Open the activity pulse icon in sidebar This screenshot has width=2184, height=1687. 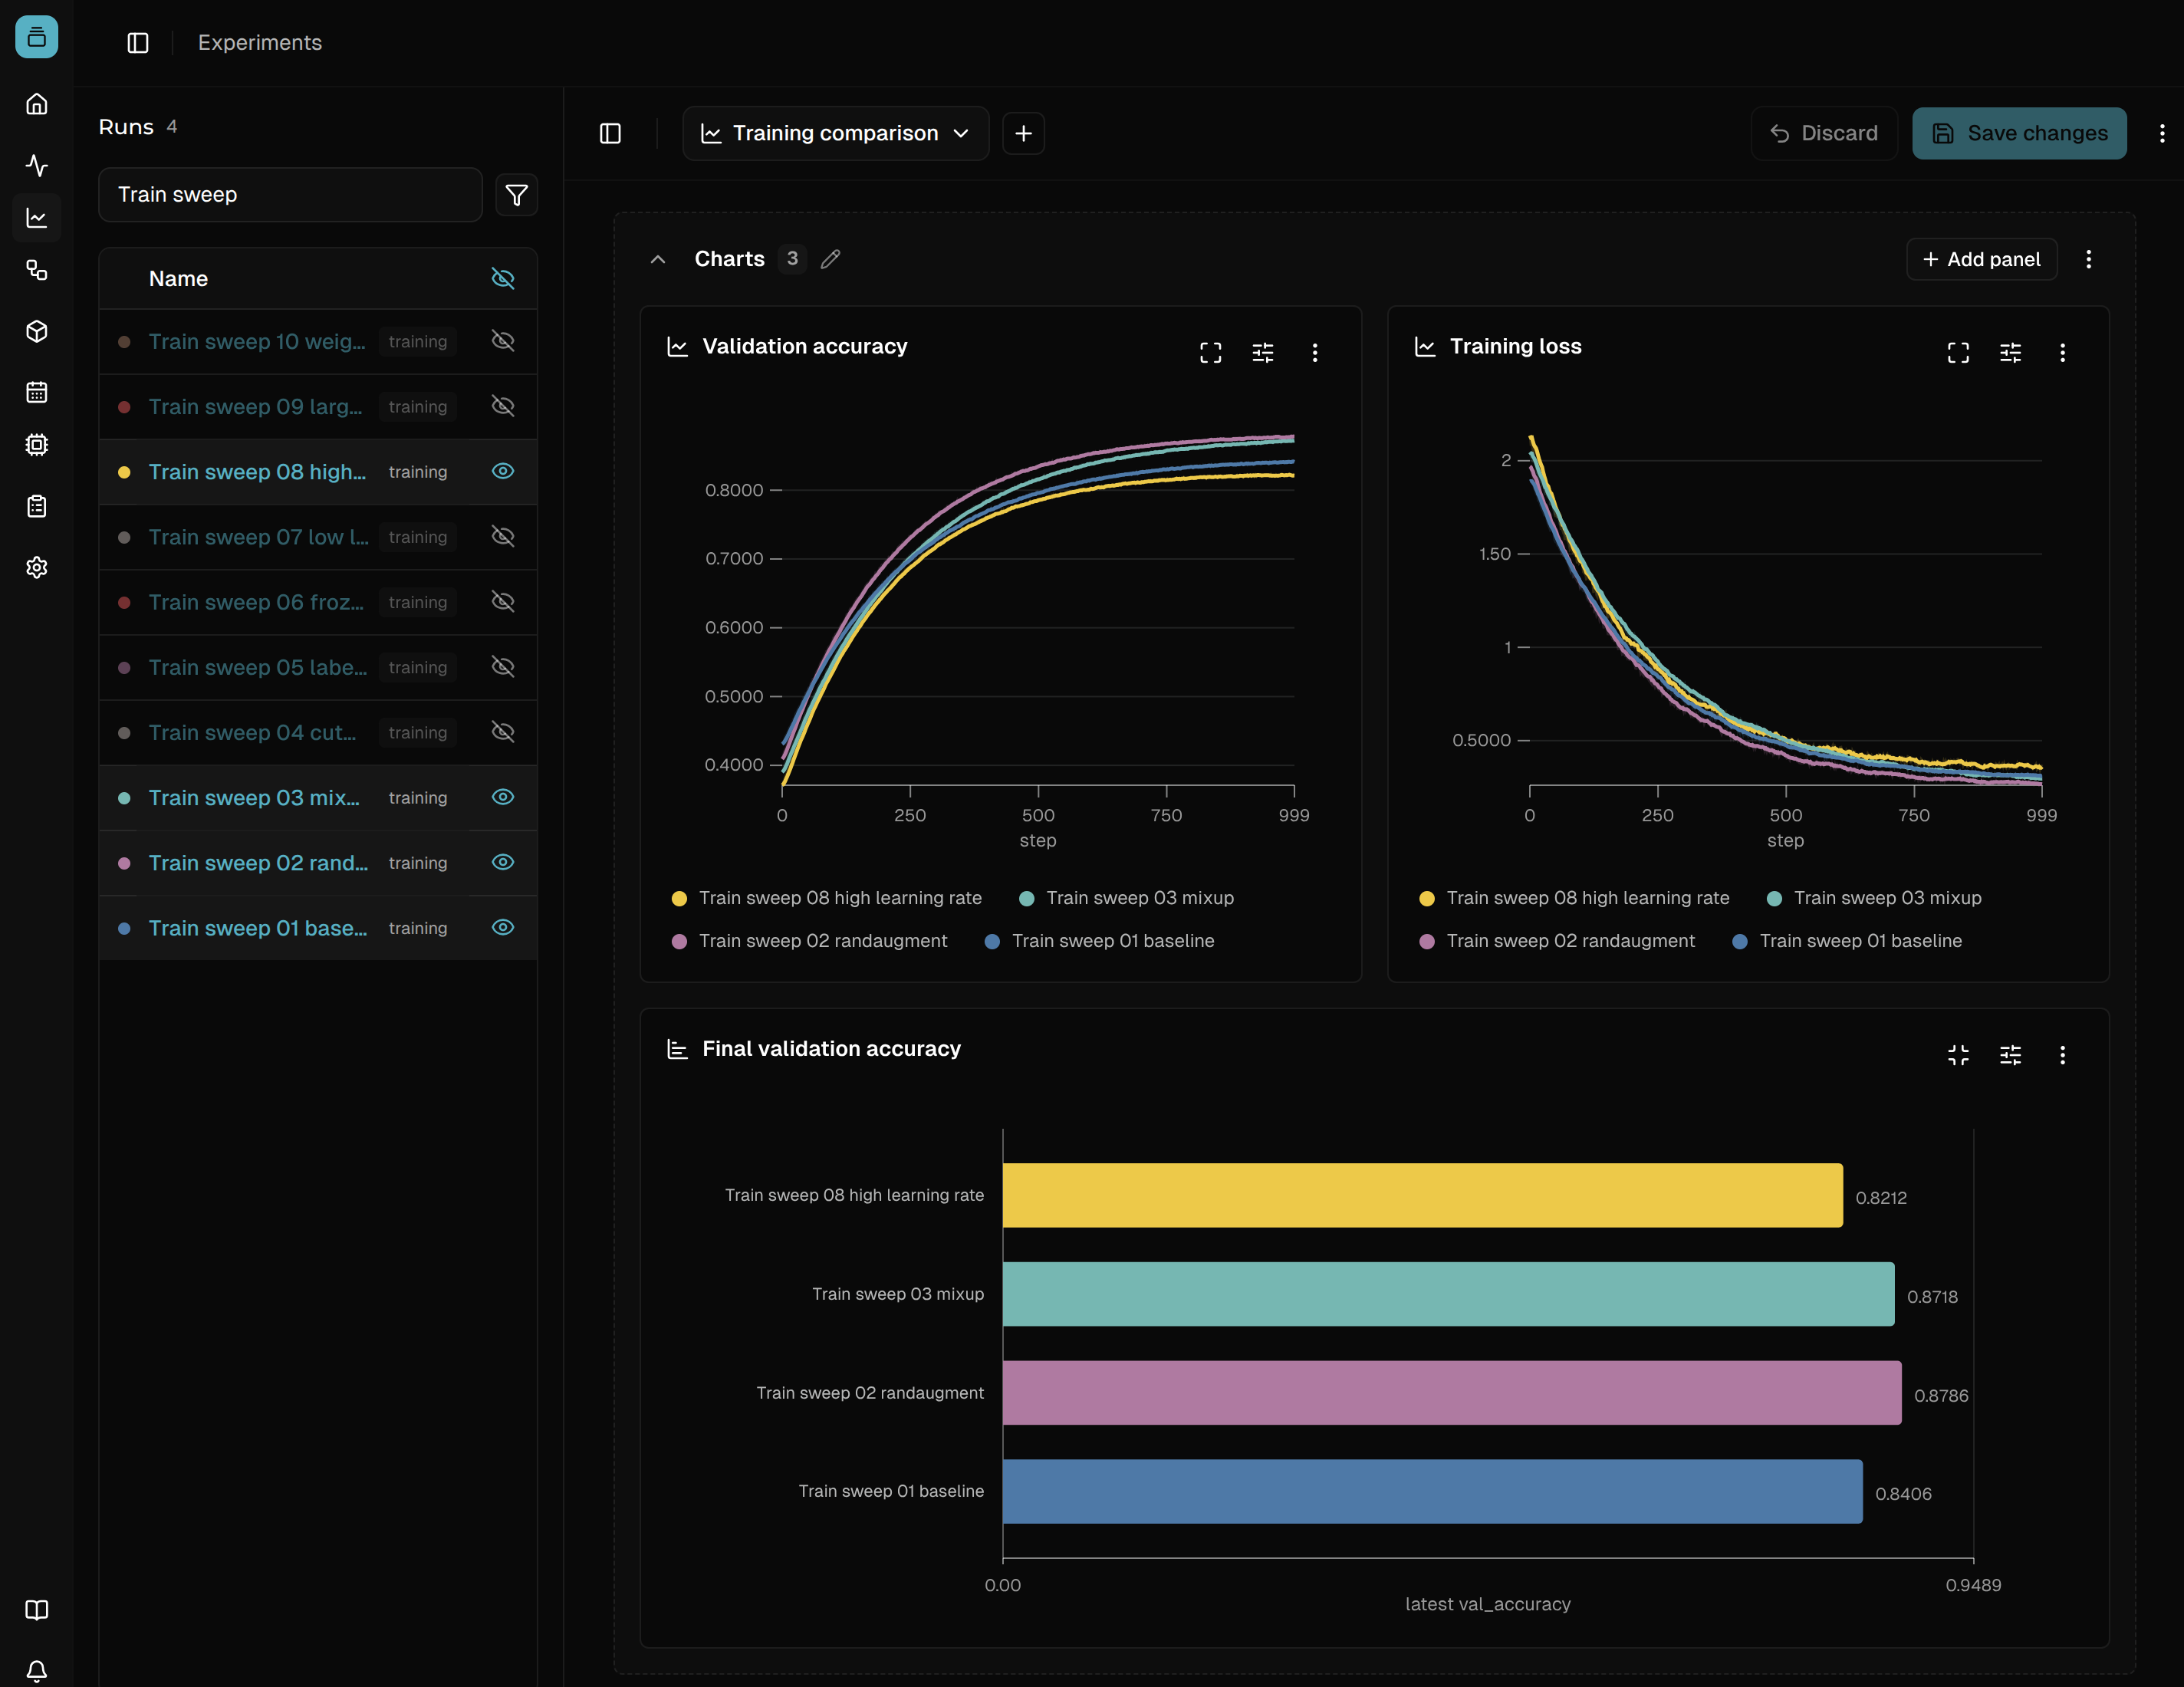pos(37,165)
